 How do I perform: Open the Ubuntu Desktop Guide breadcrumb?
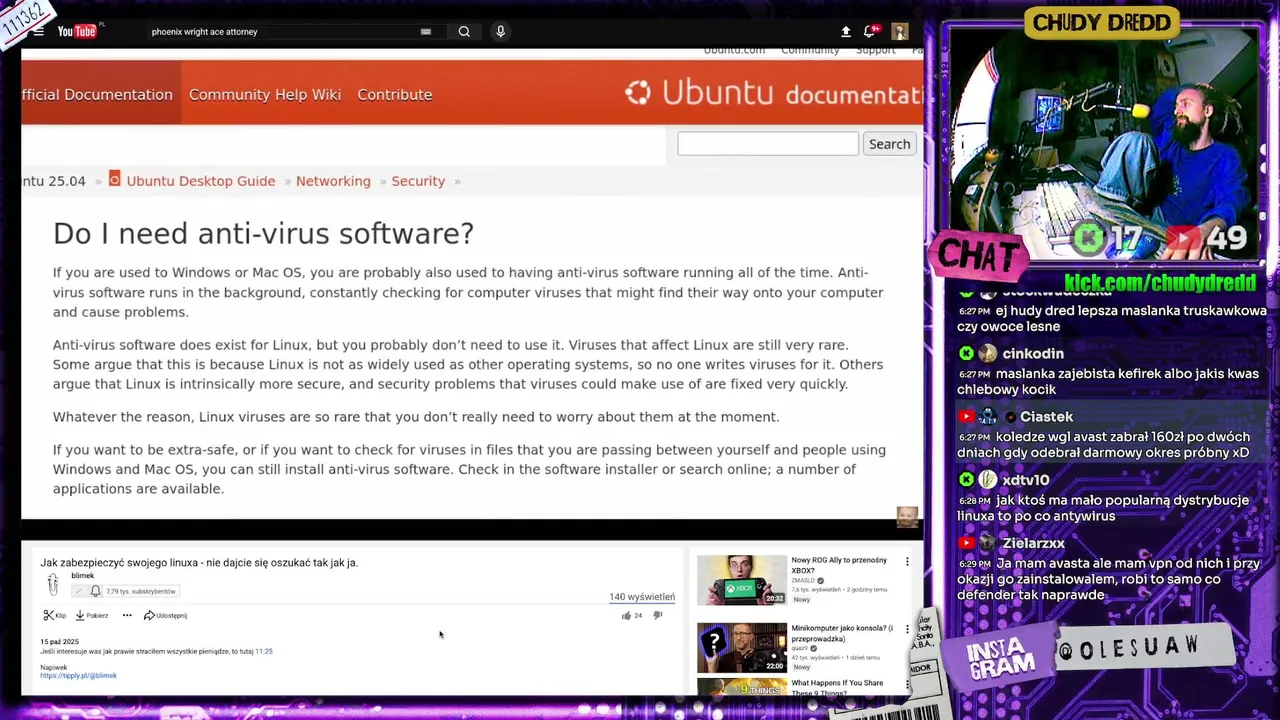(200, 181)
